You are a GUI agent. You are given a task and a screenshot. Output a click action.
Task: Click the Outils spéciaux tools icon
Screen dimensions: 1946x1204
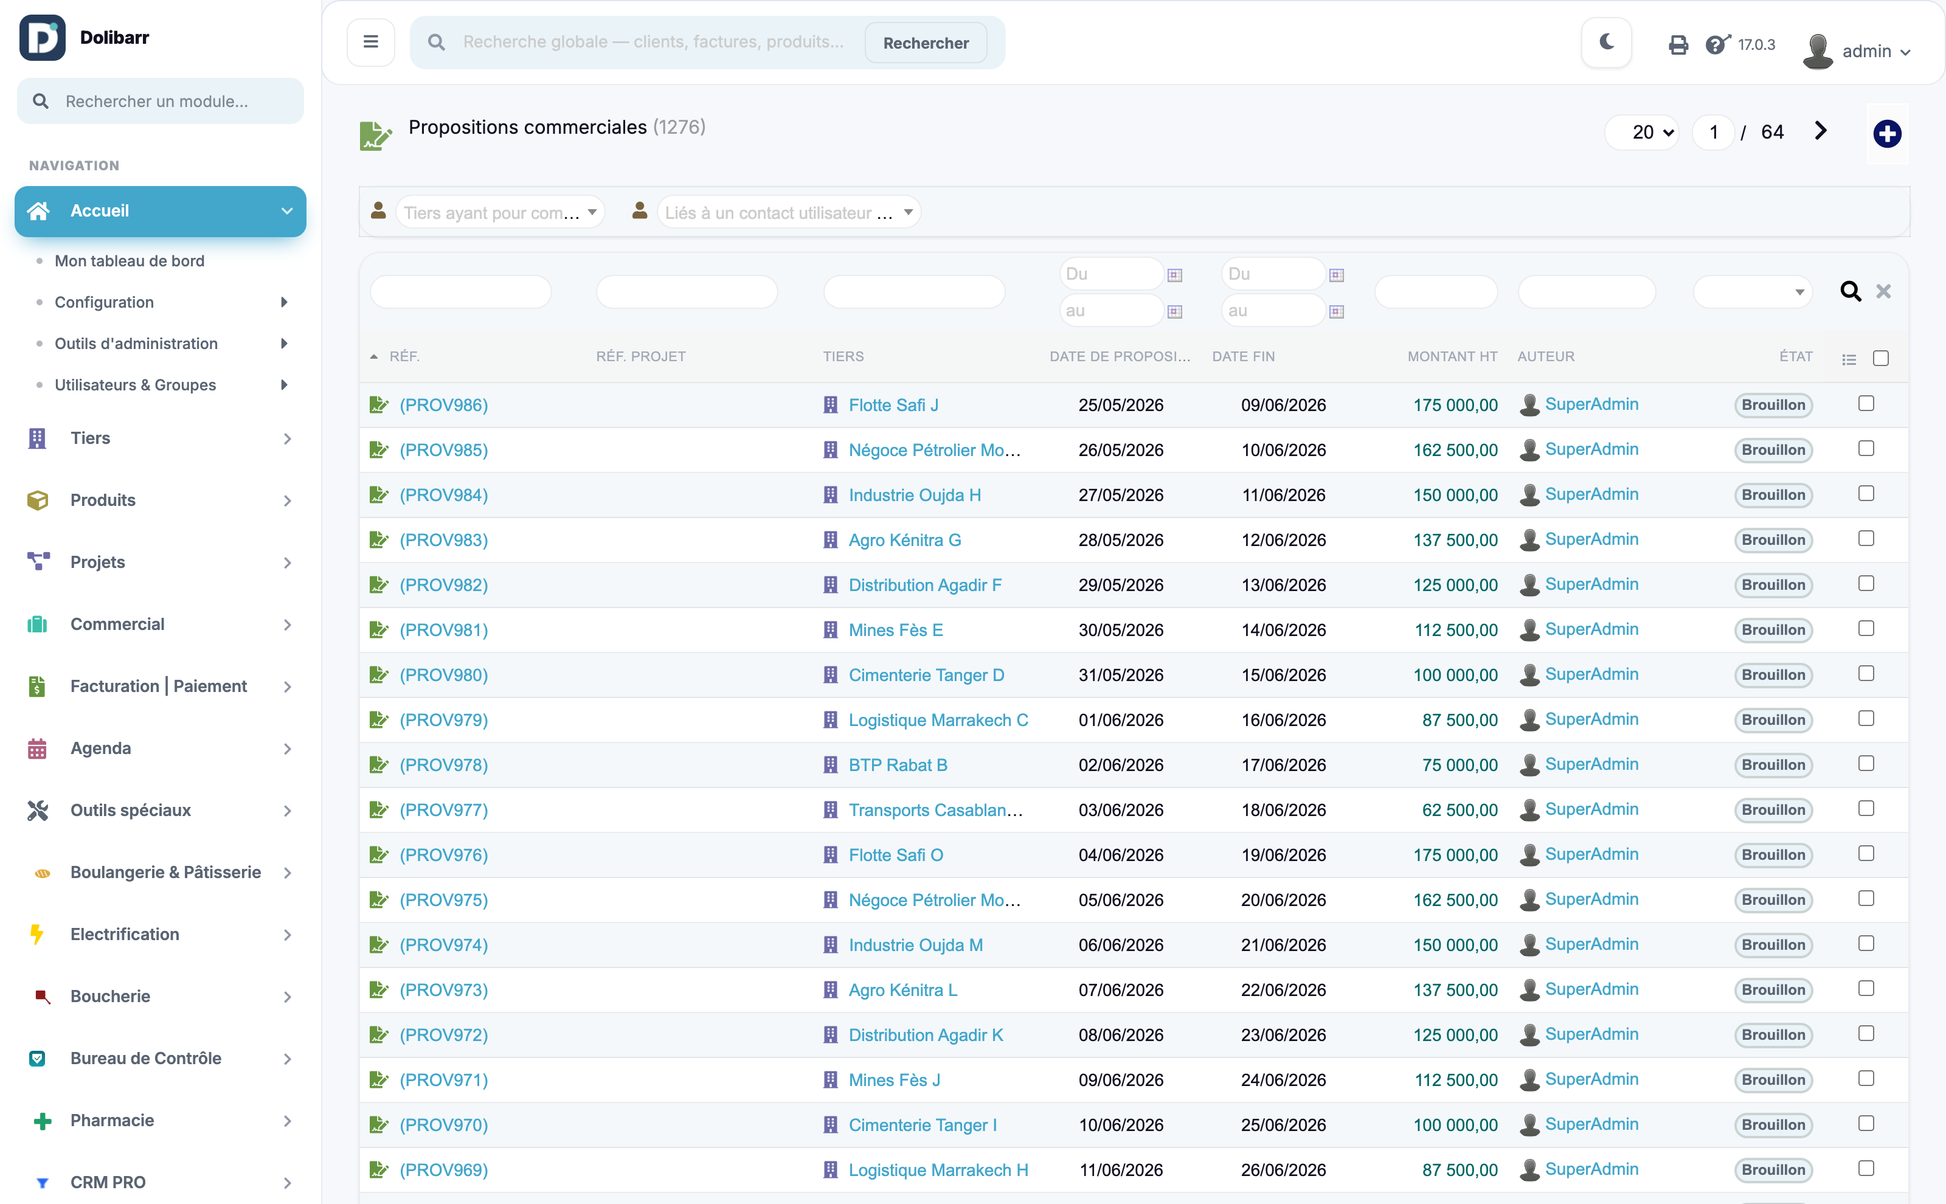click(37, 810)
